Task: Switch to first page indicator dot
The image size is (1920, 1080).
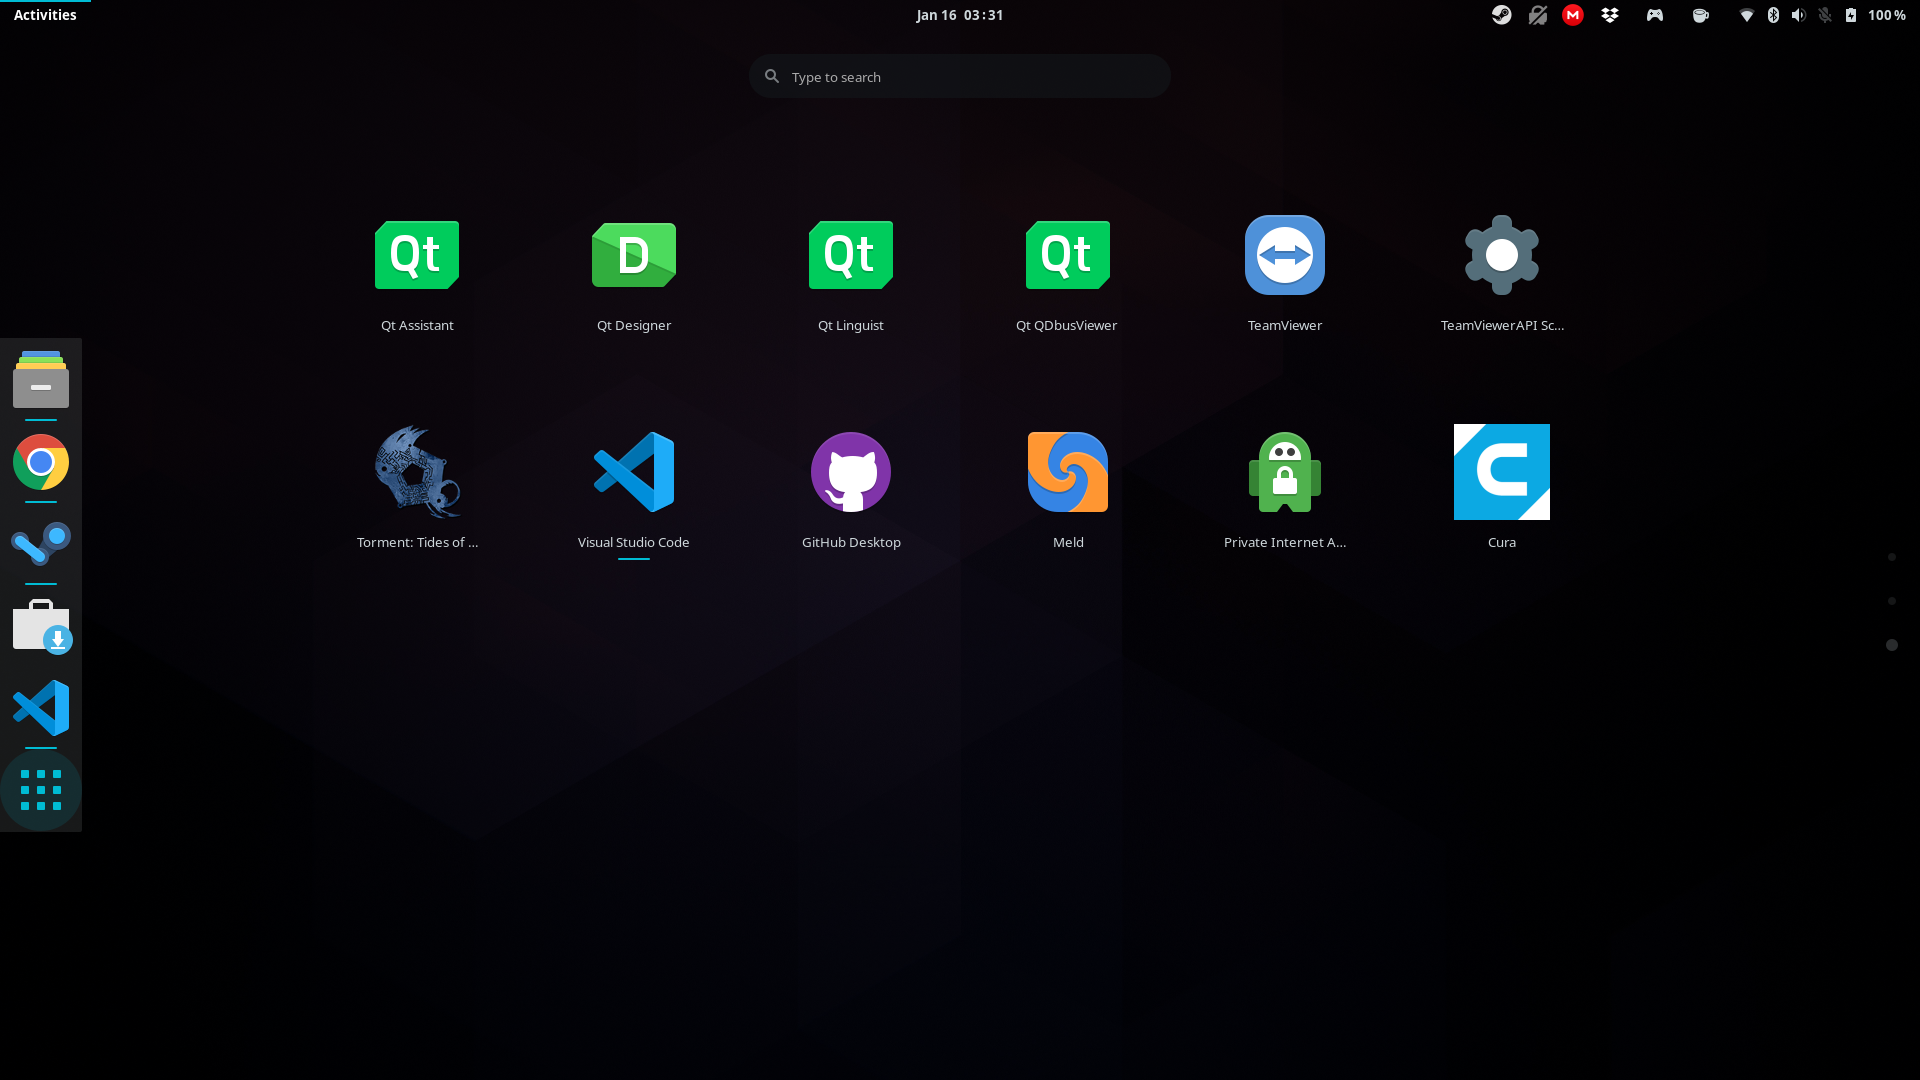Action: pyautogui.click(x=1891, y=557)
